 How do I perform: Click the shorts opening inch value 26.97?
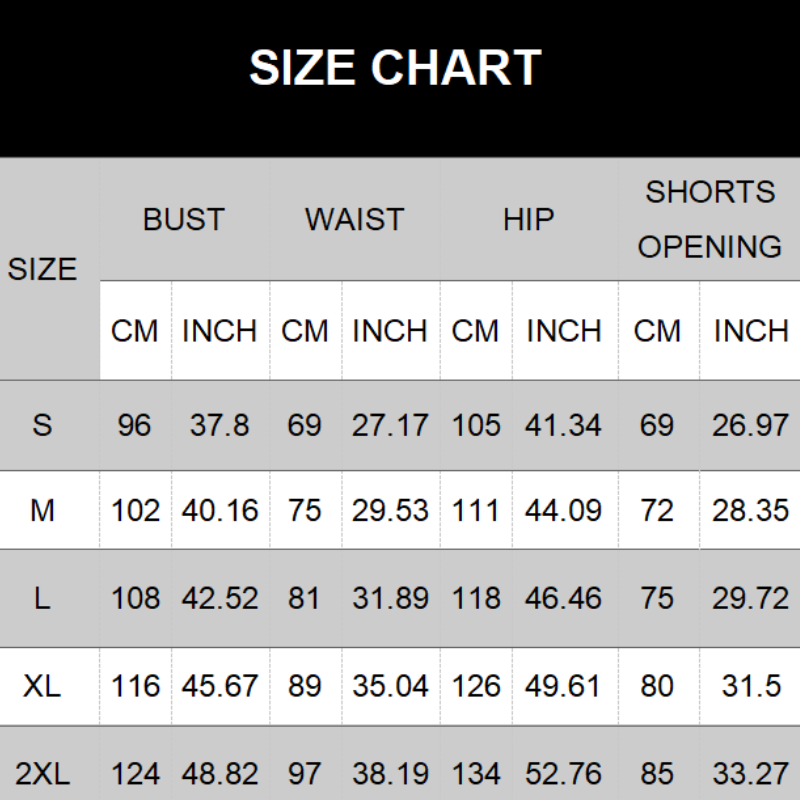[x=750, y=425]
